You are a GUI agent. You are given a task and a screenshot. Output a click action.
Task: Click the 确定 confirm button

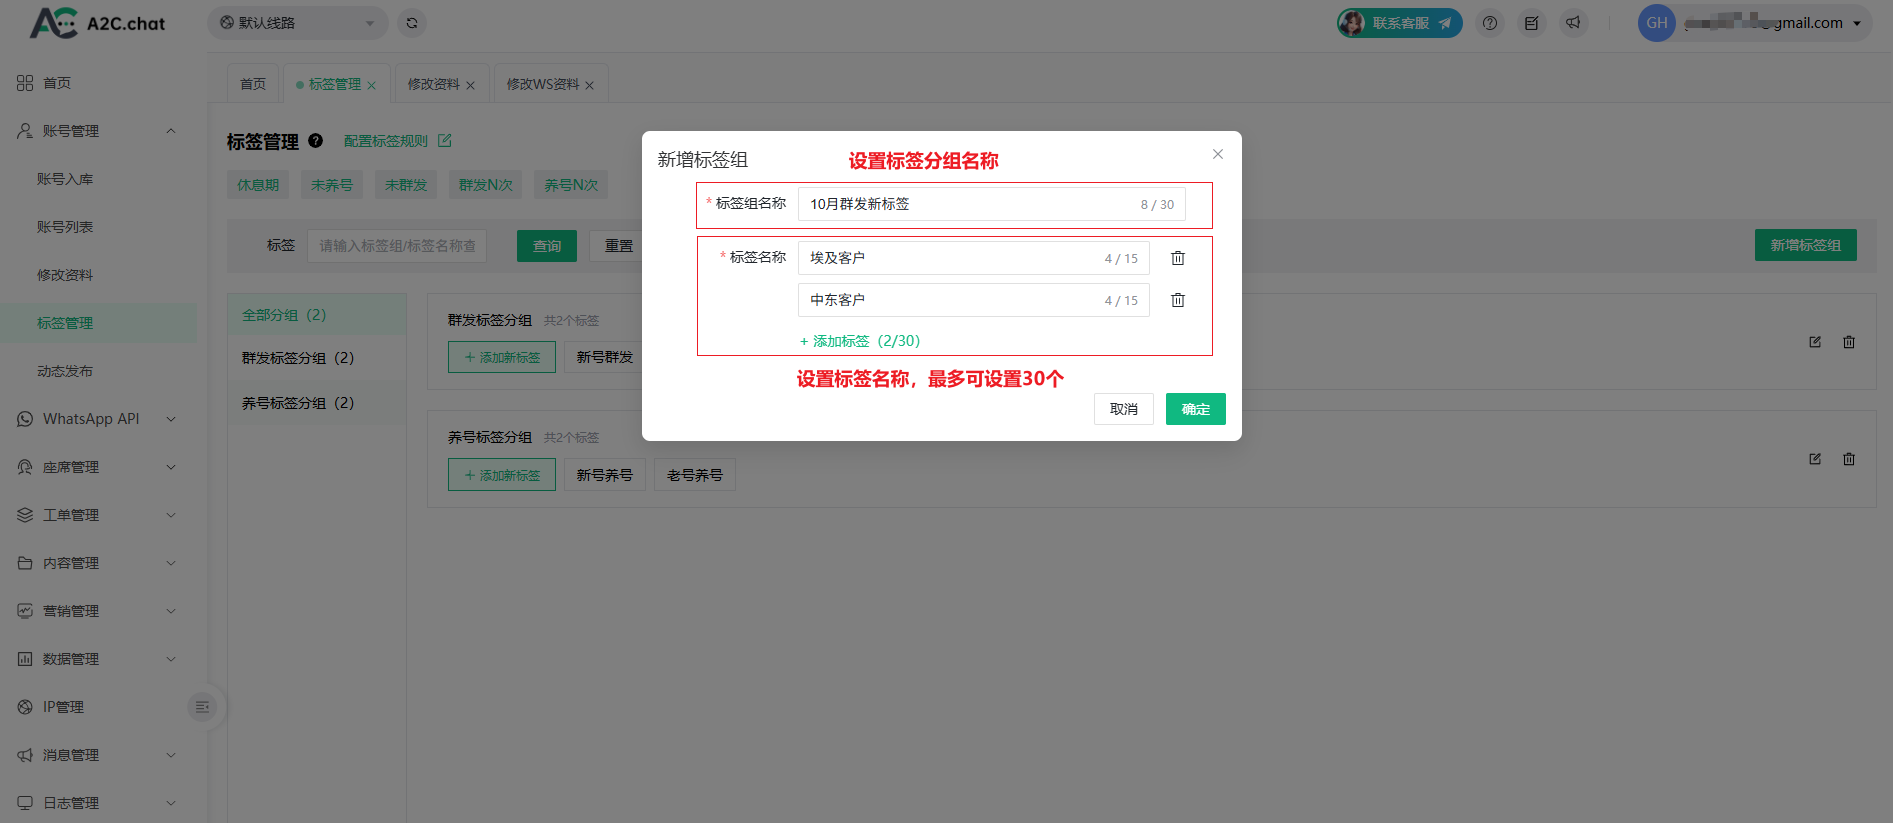coord(1195,409)
